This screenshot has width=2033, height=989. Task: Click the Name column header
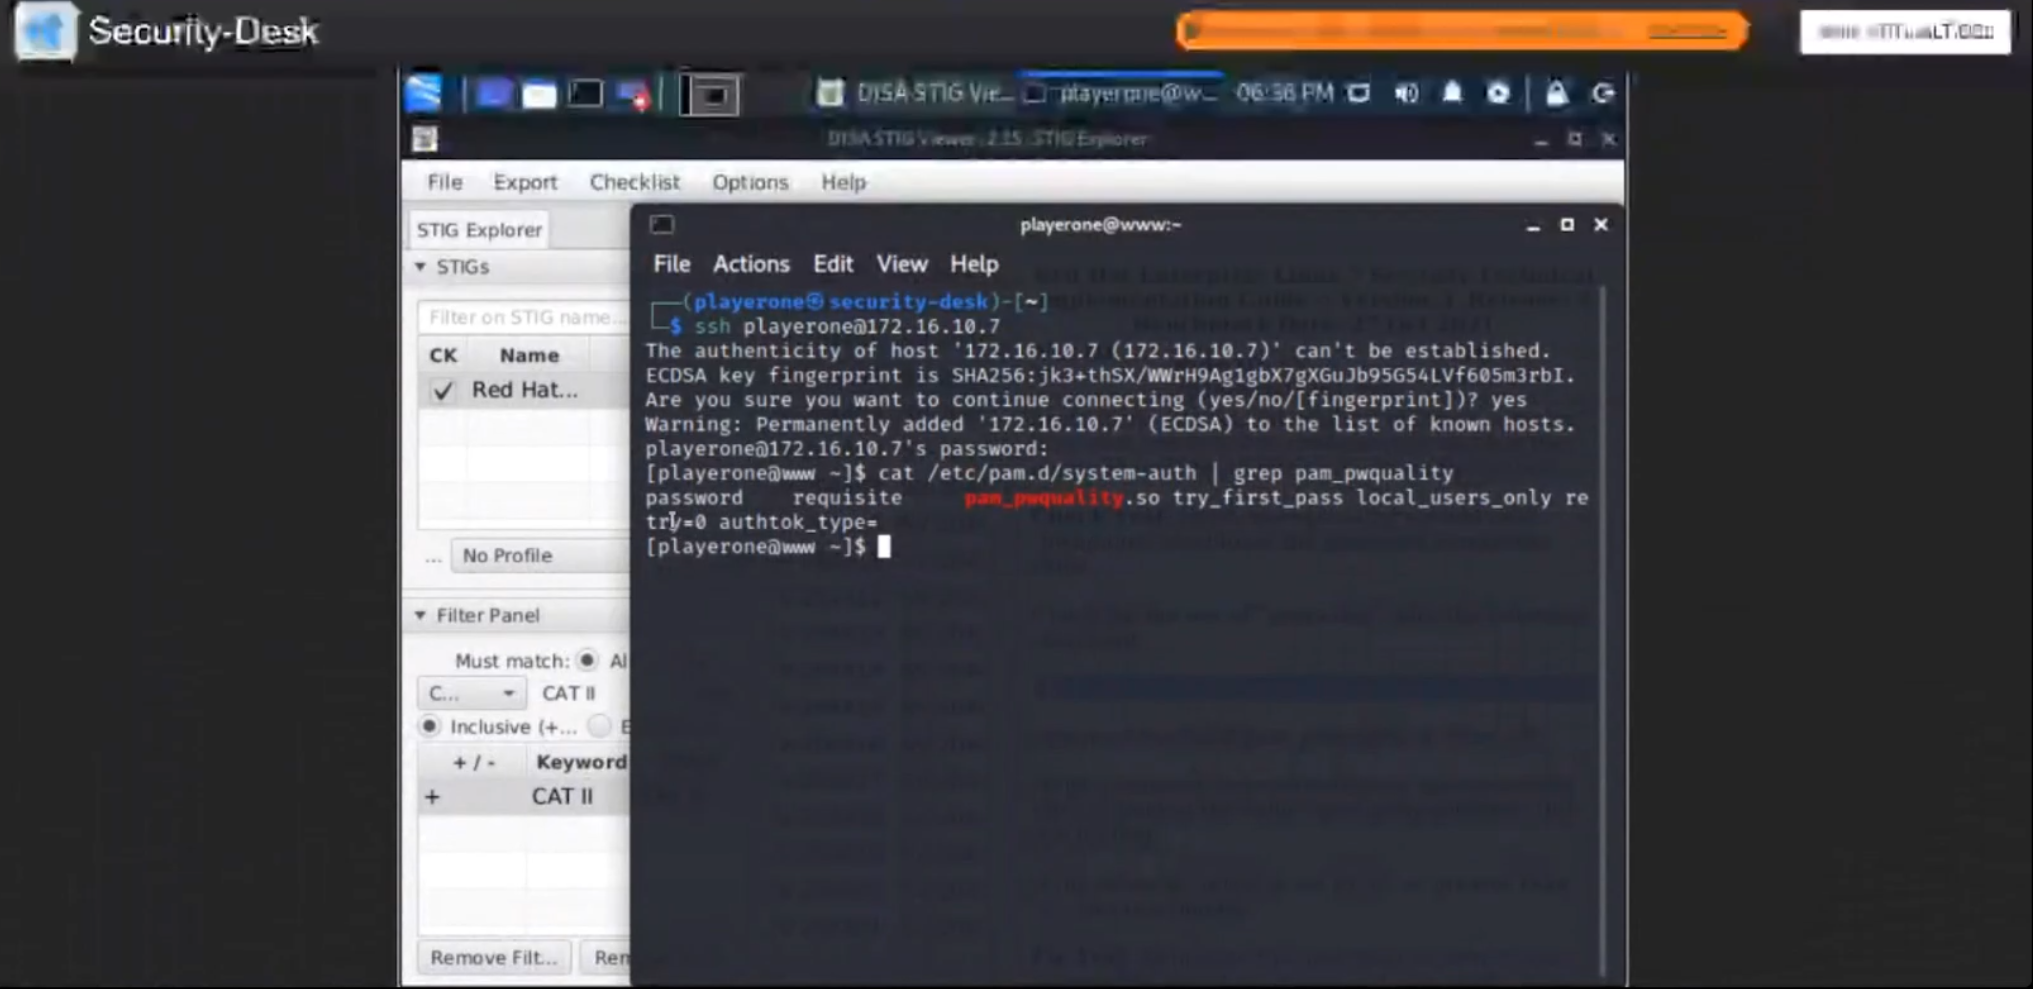(x=529, y=355)
